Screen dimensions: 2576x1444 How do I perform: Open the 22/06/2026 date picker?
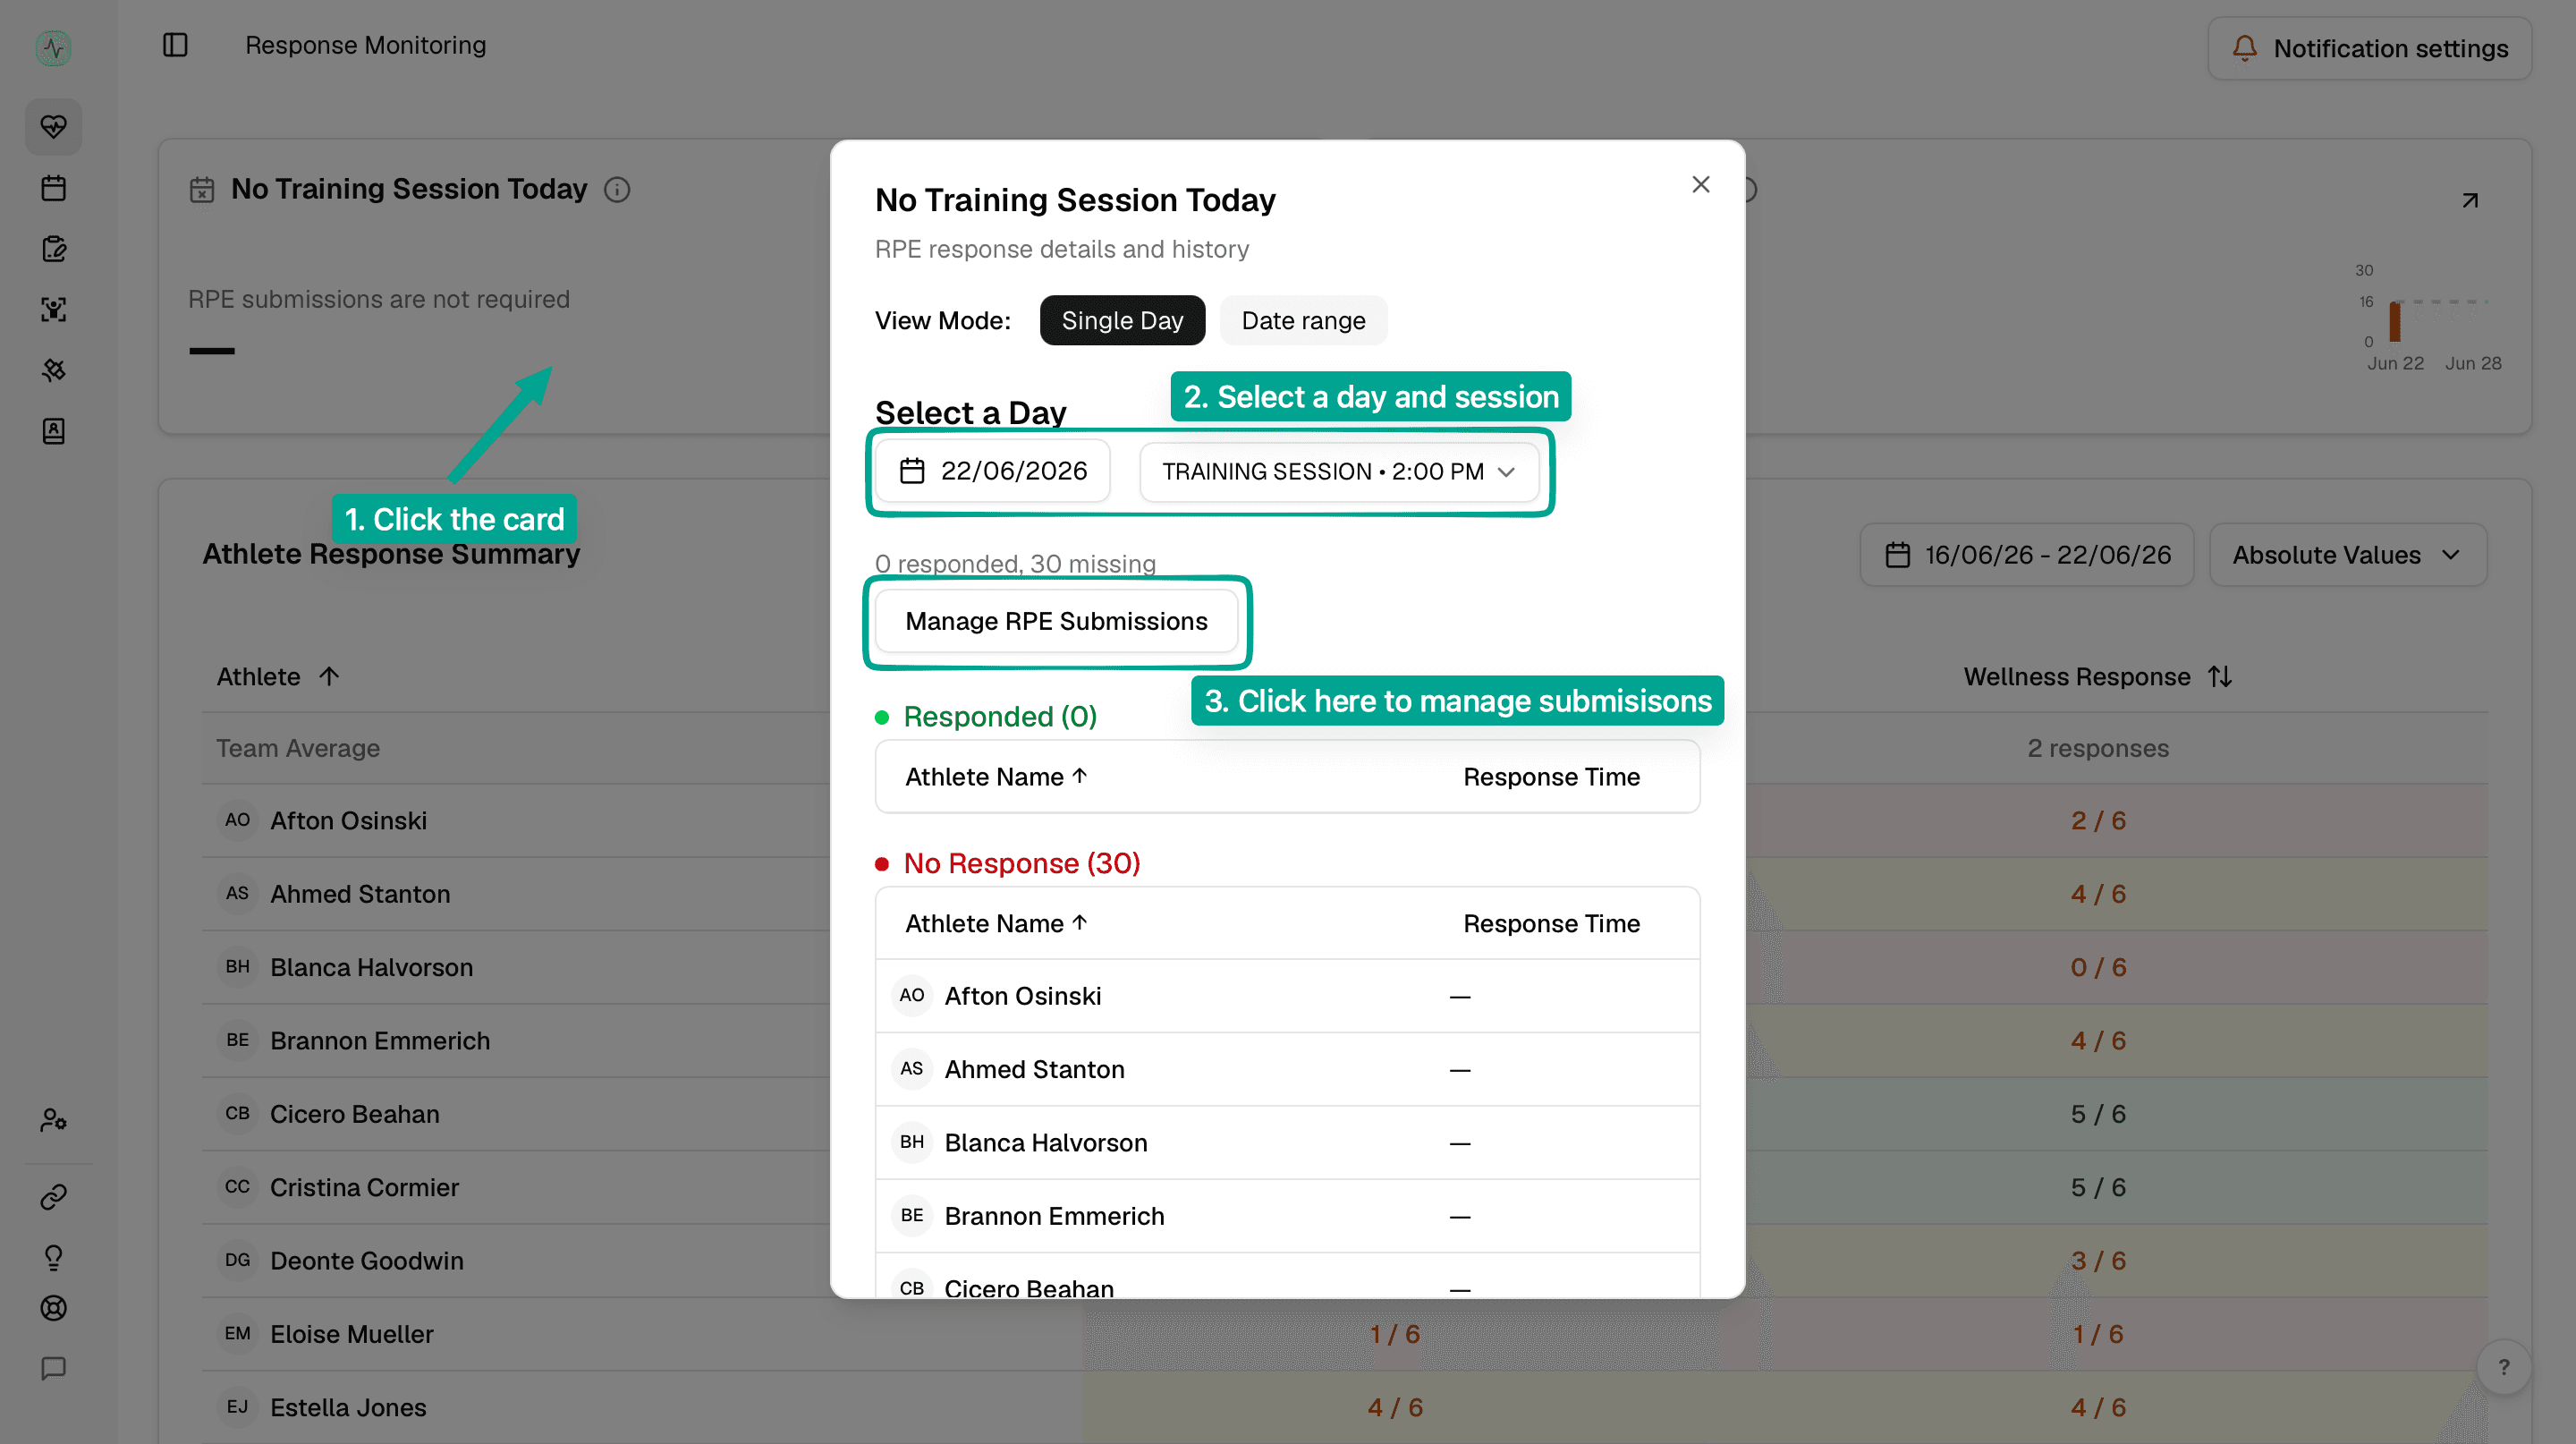[993, 471]
